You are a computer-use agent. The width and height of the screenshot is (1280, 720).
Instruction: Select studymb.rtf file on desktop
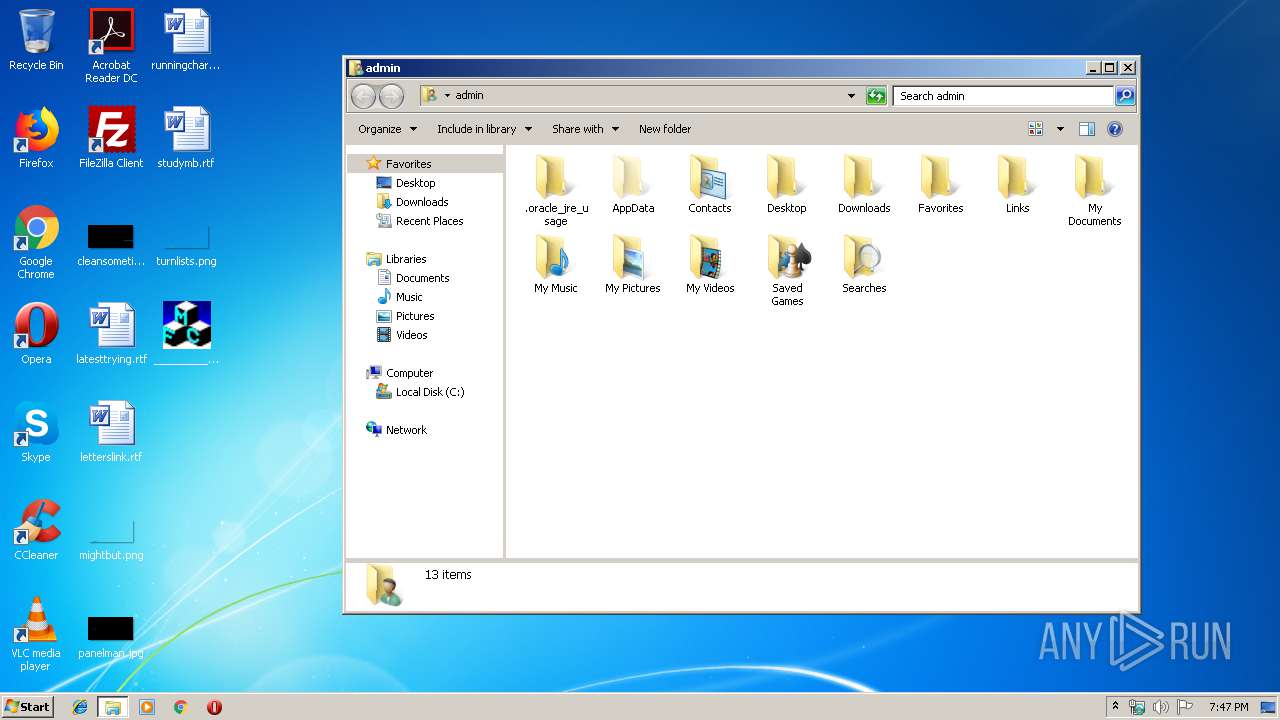click(x=186, y=138)
